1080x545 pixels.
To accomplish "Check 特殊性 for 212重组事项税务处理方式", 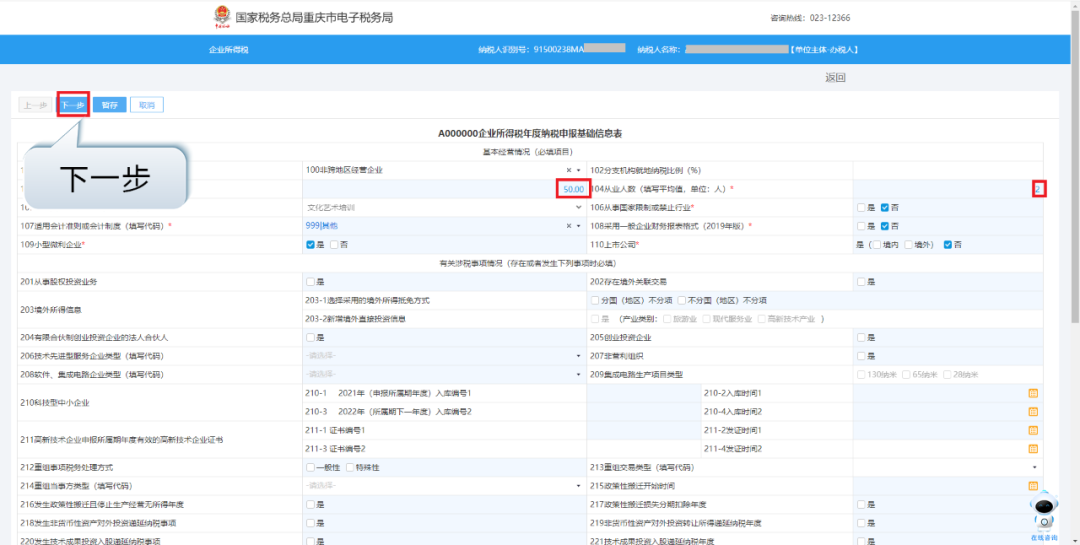I will 350,468.
